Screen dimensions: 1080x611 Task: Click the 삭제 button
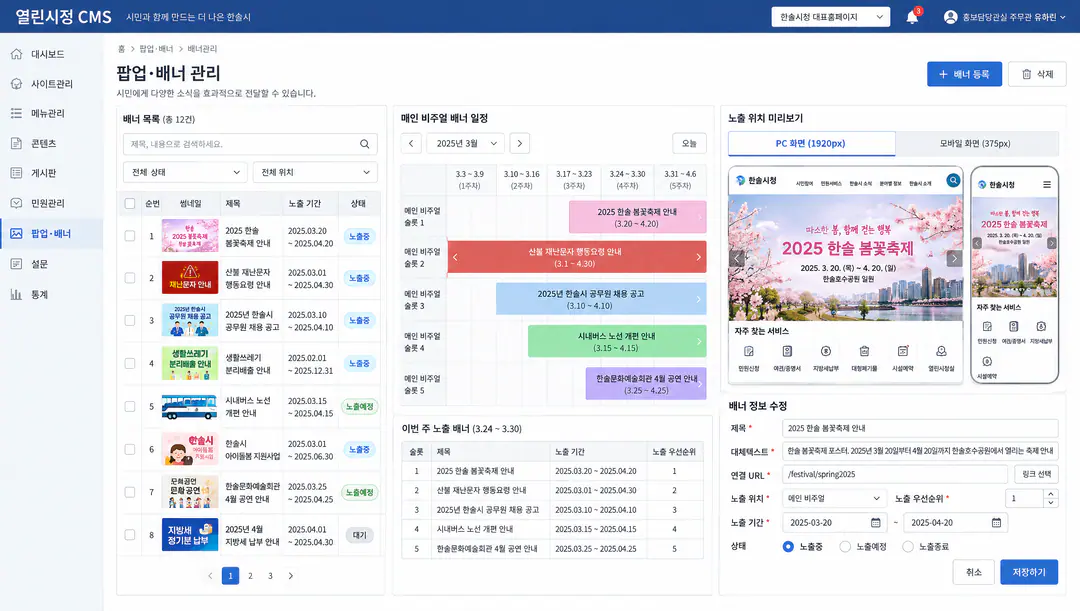[x=1037, y=74]
